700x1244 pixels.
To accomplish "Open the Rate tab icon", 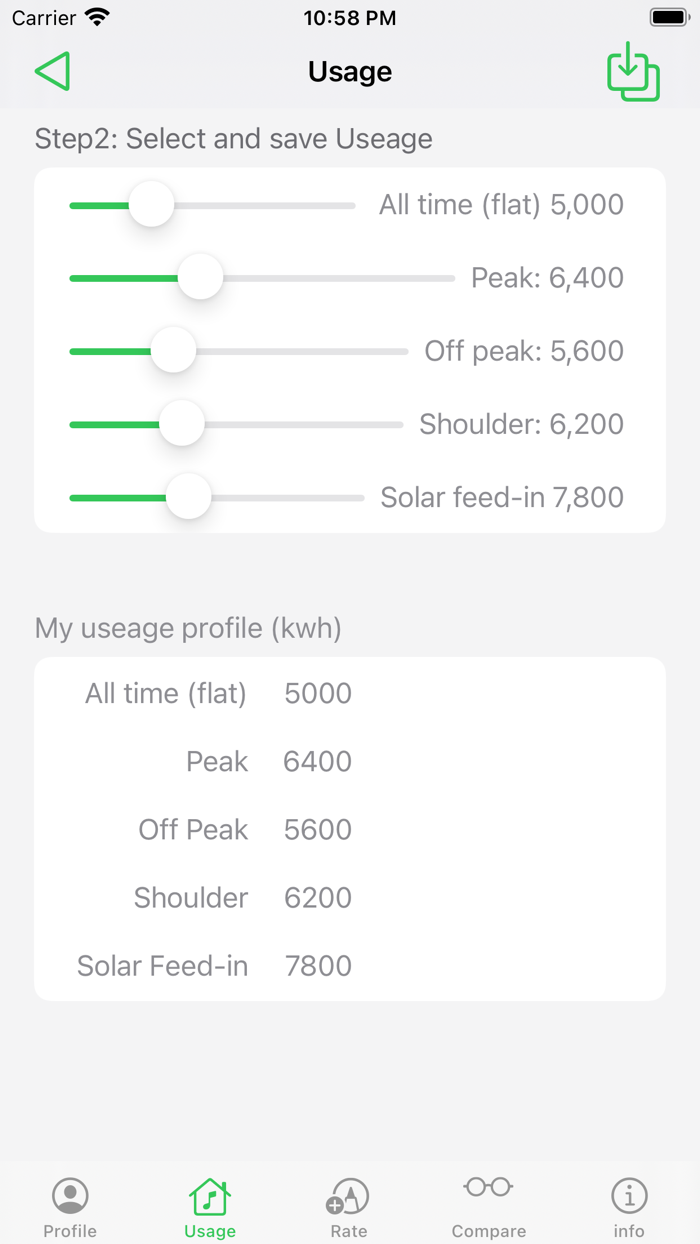I will [348, 1193].
